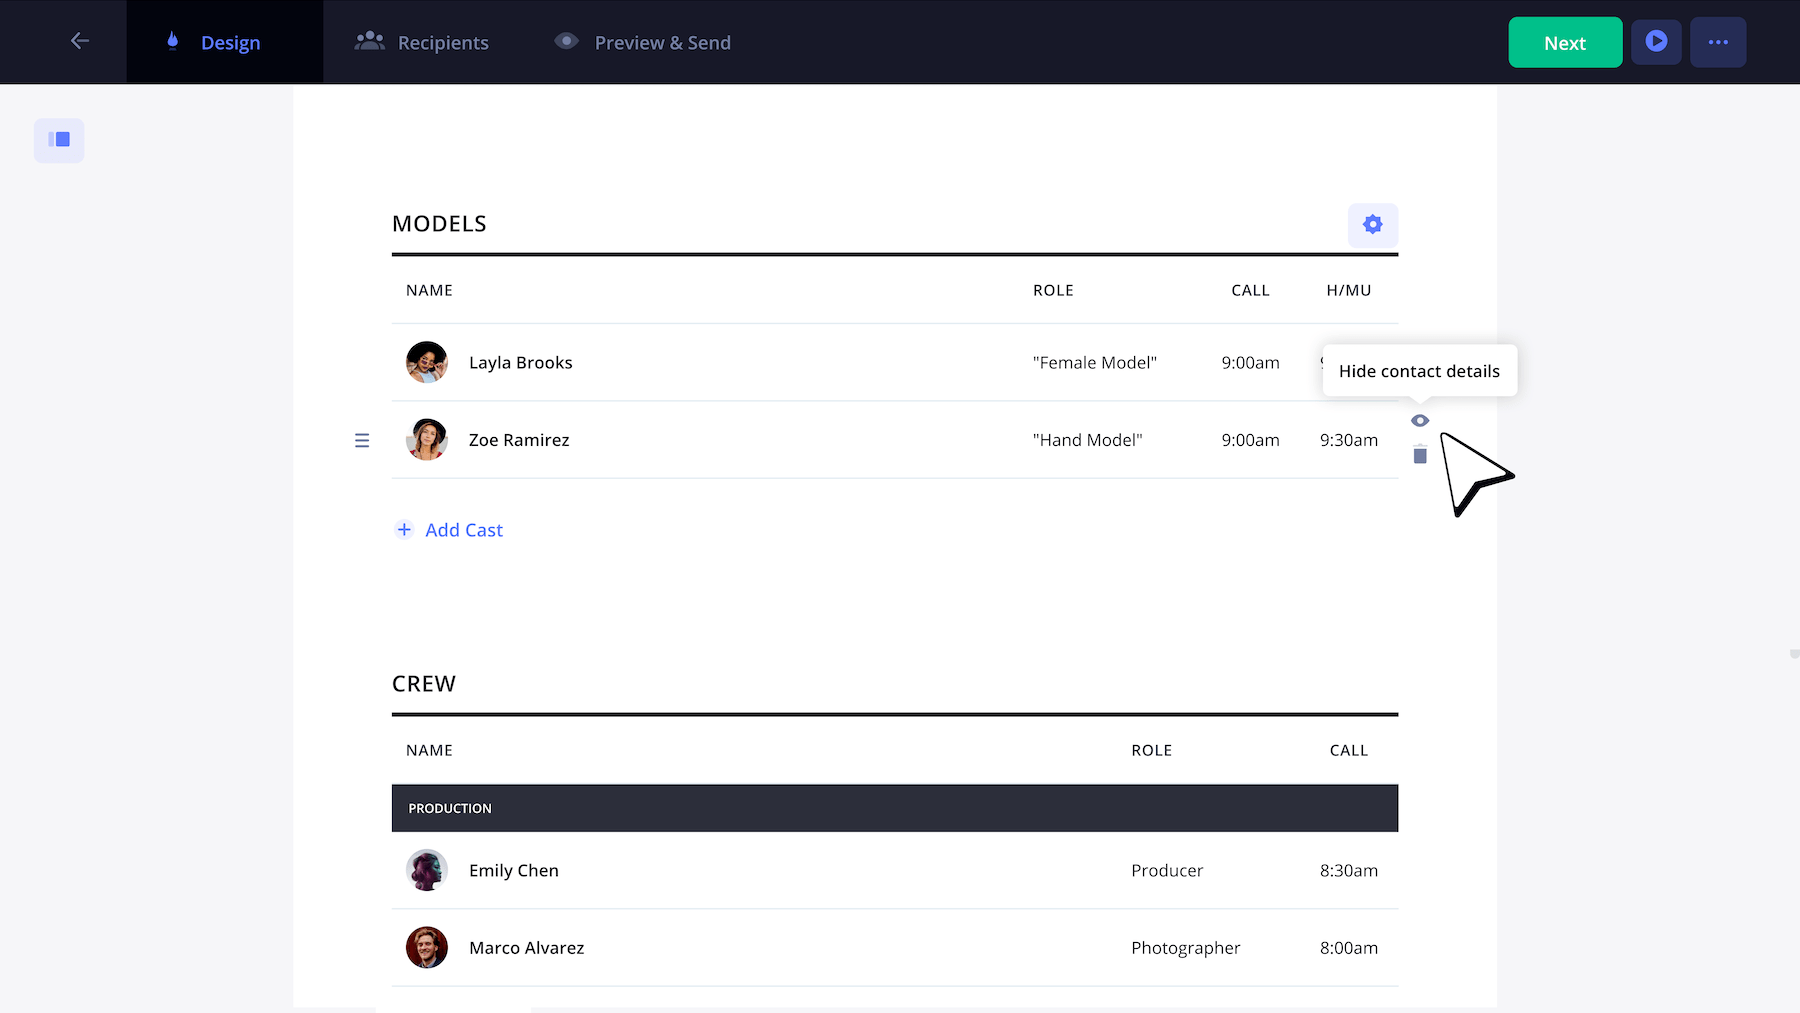Switch to the Recipients tab

coord(422,42)
